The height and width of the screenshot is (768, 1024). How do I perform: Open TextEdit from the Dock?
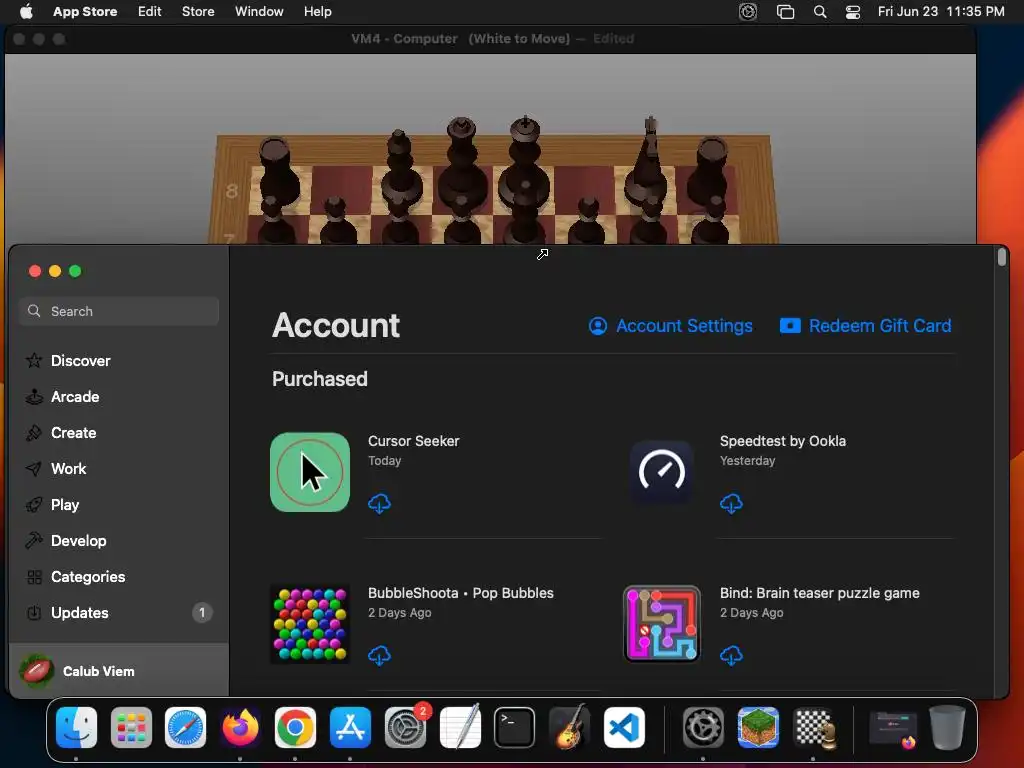[x=460, y=726]
